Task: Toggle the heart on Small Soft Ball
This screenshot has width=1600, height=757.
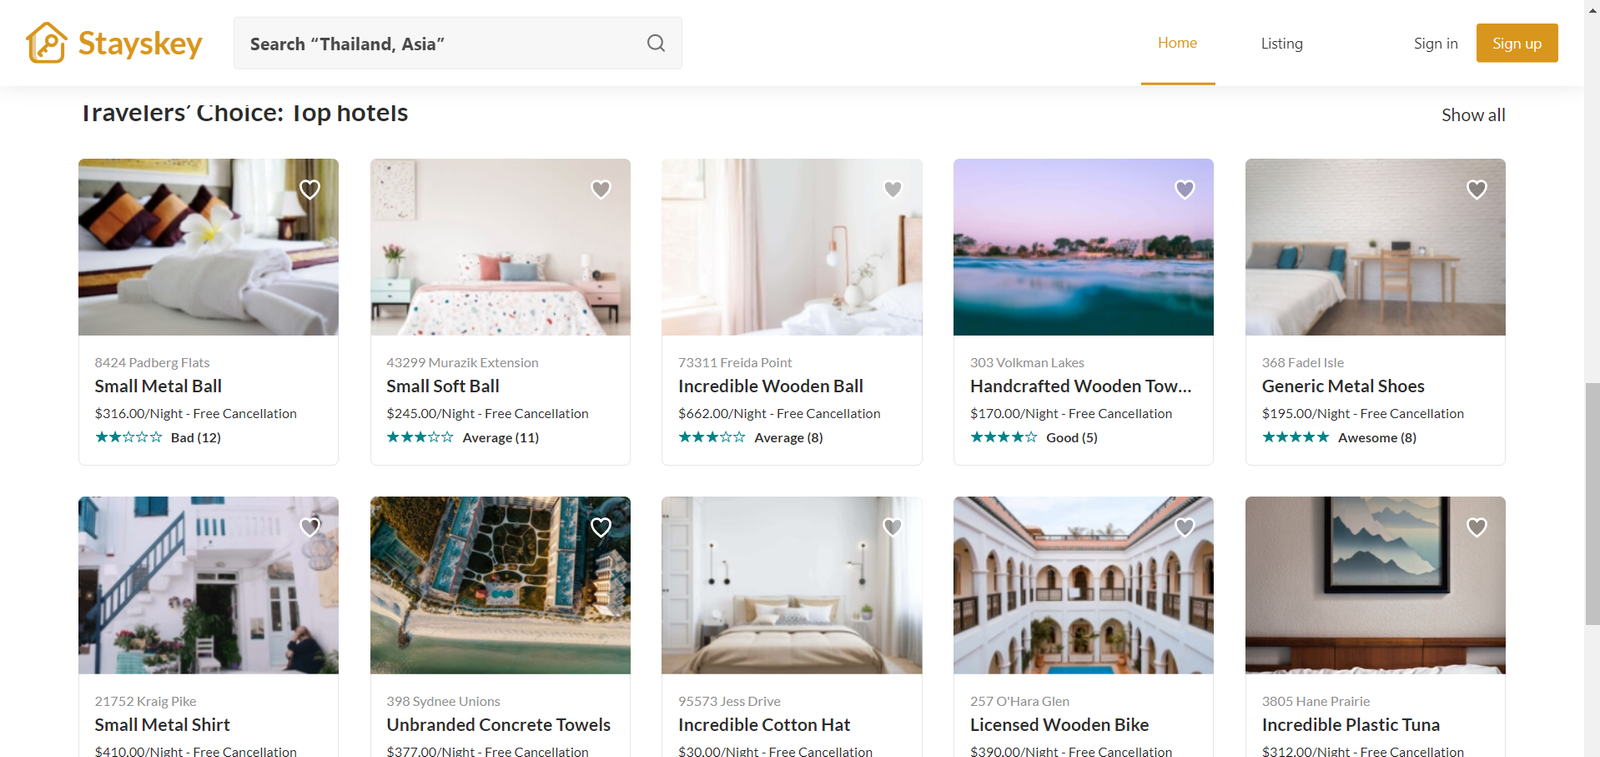Action: [x=601, y=189]
